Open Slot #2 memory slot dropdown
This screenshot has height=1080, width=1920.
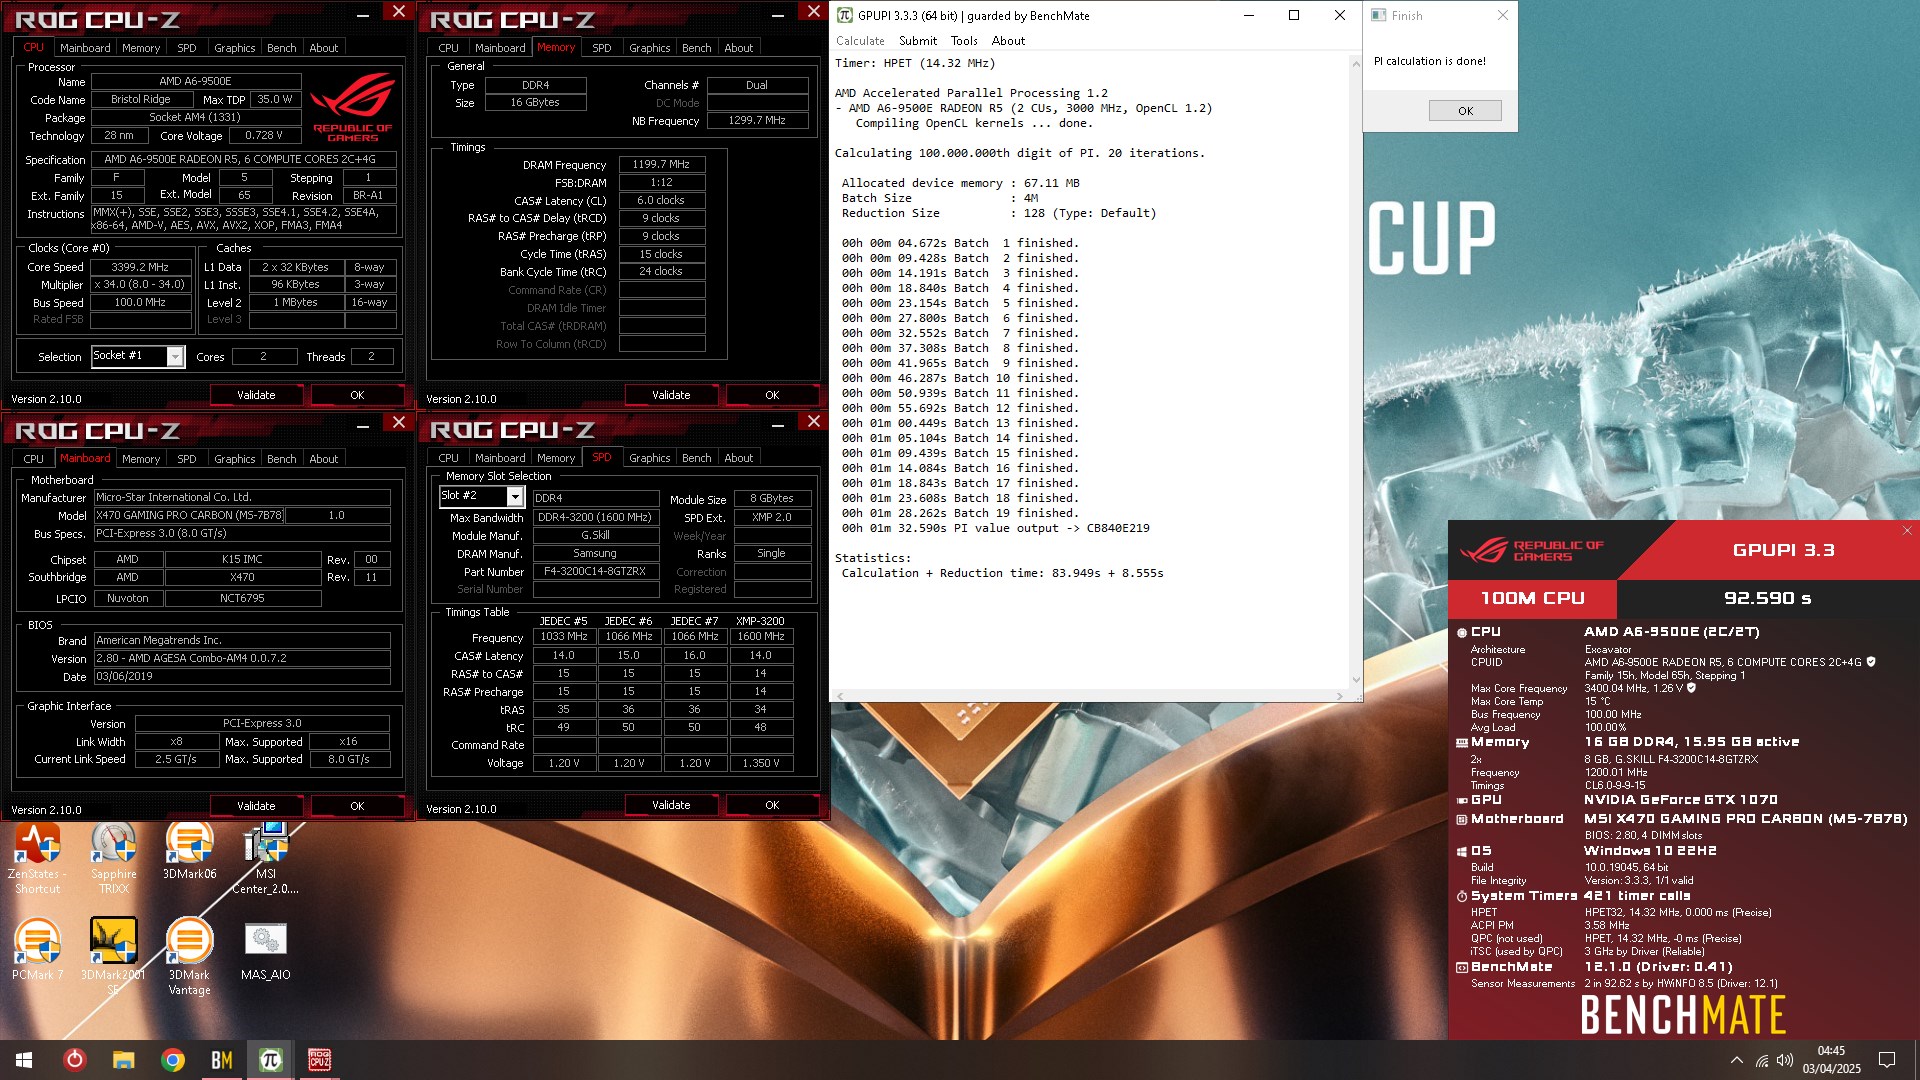(x=515, y=496)
